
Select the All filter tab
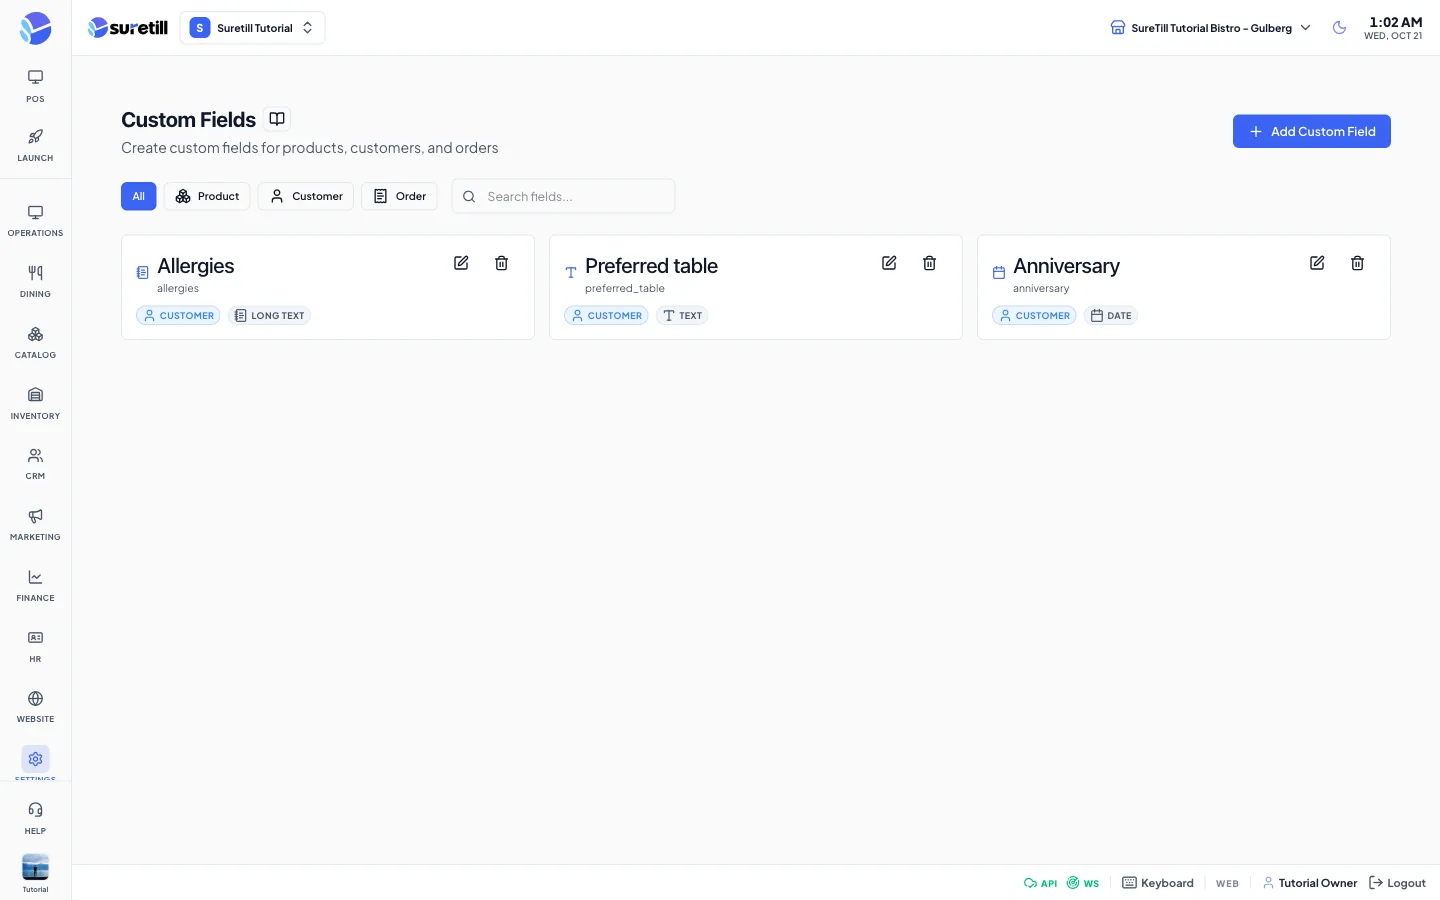point(139,196)
